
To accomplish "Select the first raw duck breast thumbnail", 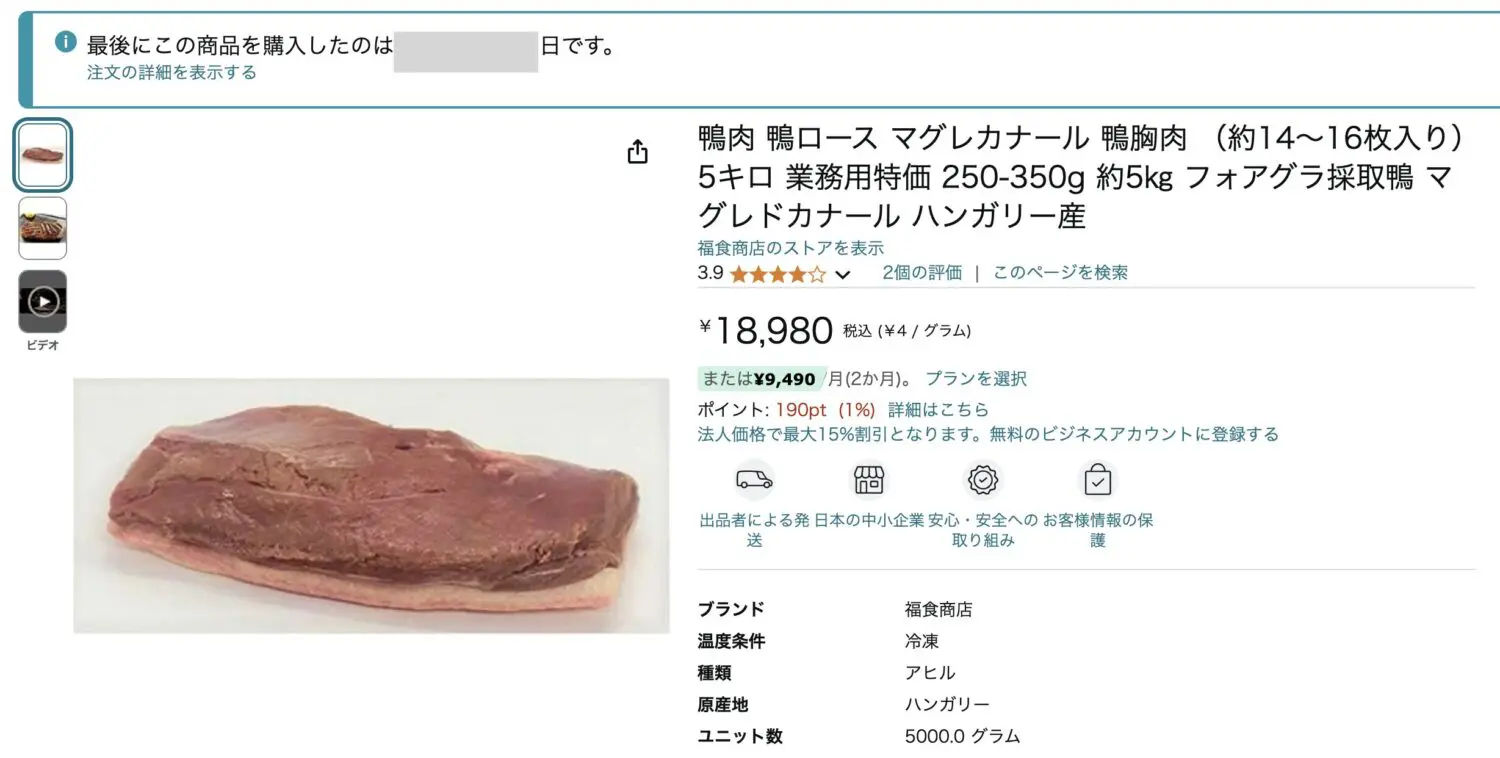I will point(43,155).
